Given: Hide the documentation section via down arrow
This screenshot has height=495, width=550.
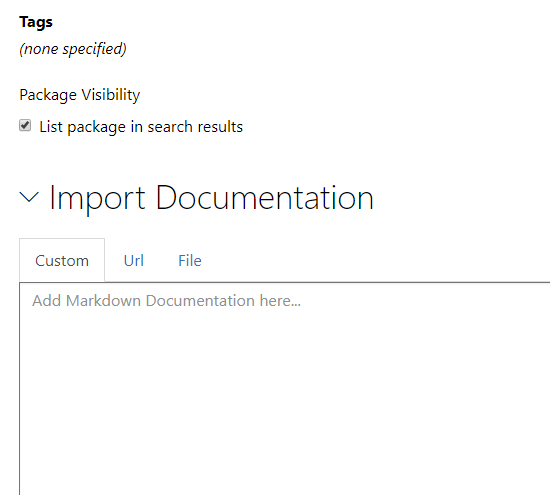Looking at the screenshot, I should [29, 198].
